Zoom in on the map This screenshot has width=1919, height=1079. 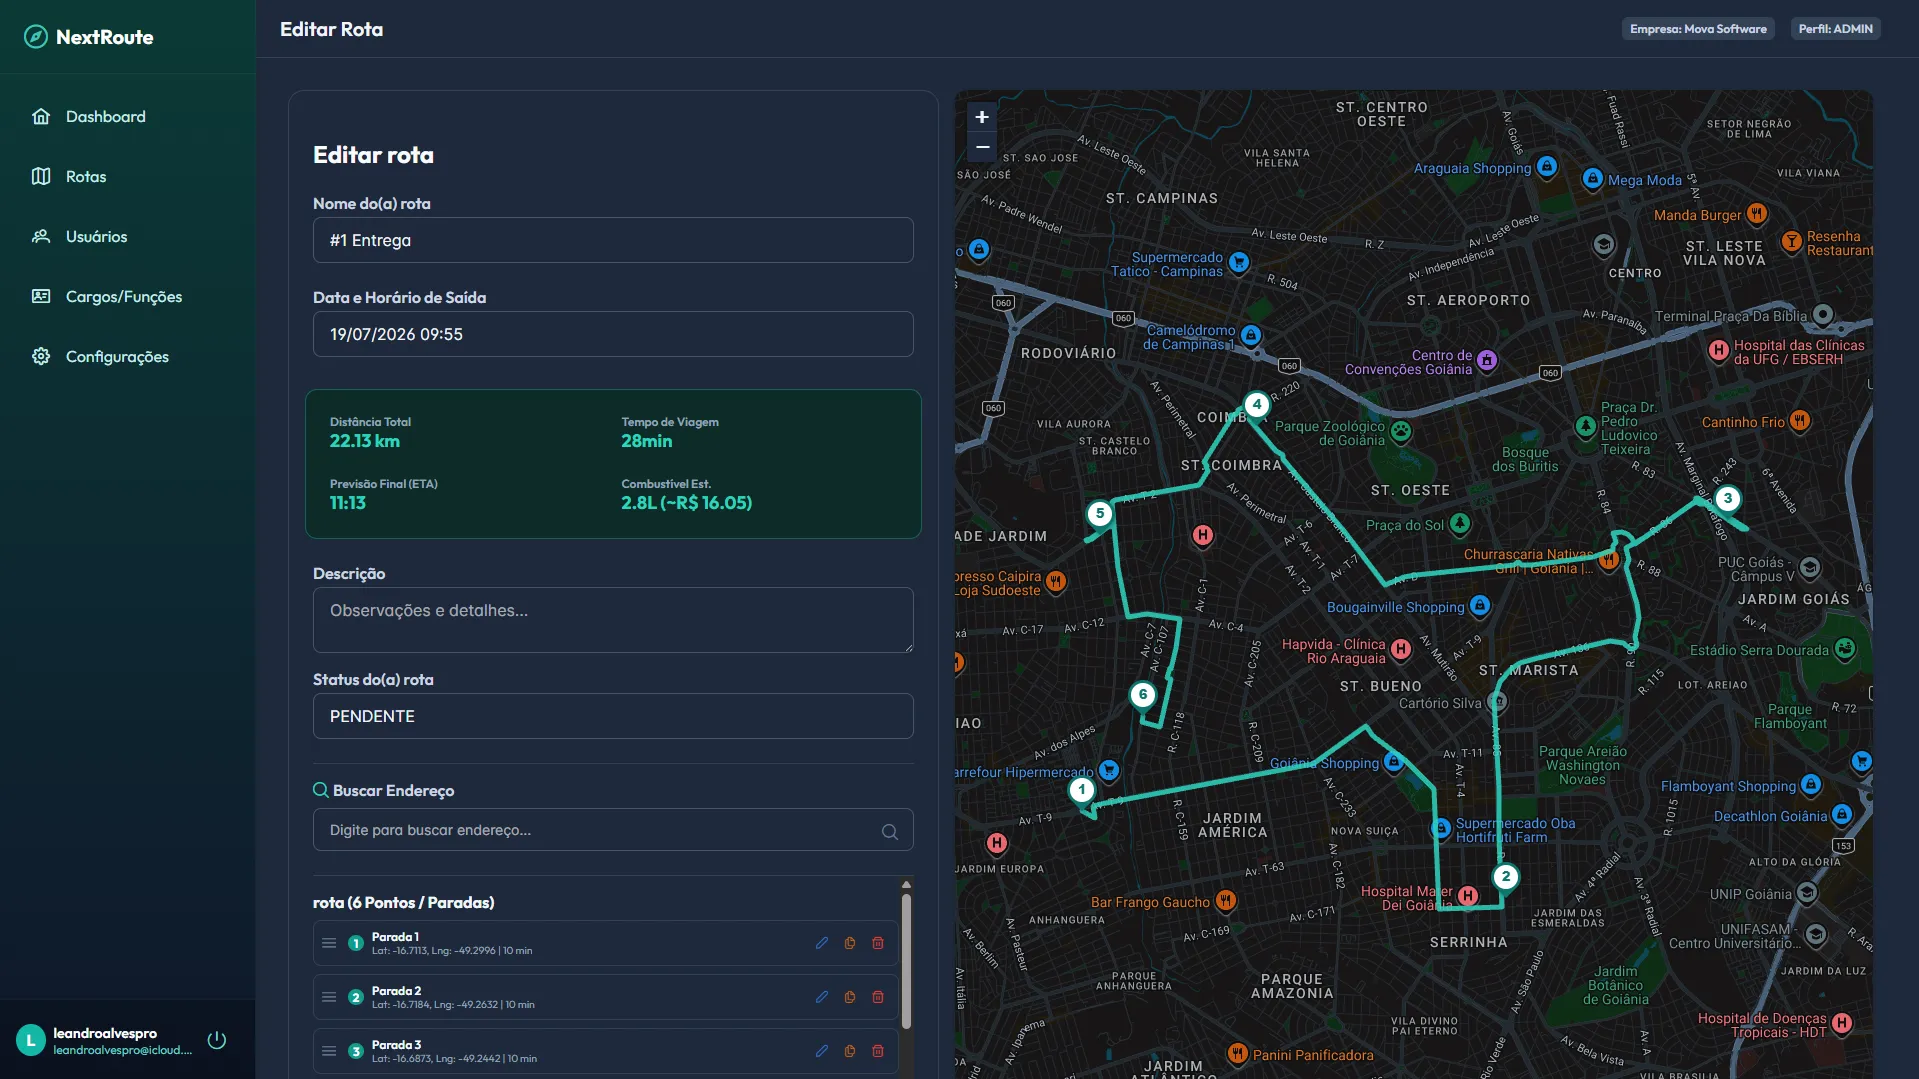[x=982, y=117]
